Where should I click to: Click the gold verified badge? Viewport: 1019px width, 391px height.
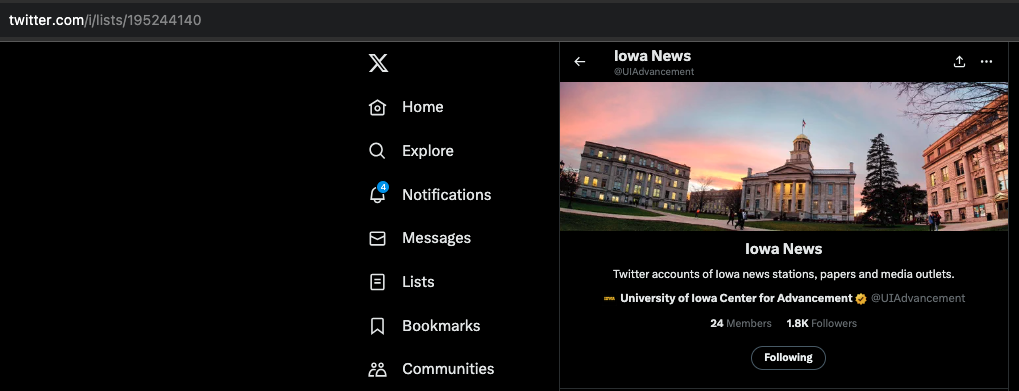[861, 299]
